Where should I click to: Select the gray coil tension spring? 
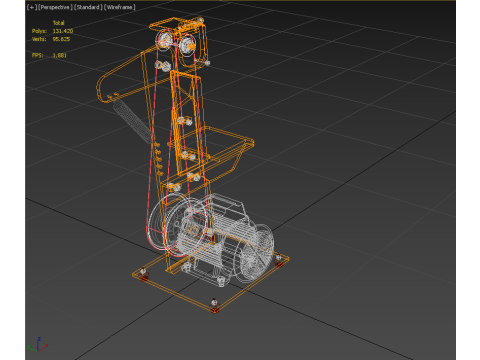pyautogui.click(x=132, y=122)
